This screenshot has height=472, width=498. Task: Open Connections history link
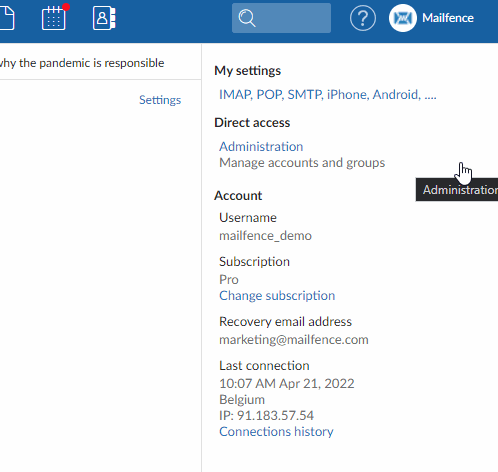click(x=276, y=432)
